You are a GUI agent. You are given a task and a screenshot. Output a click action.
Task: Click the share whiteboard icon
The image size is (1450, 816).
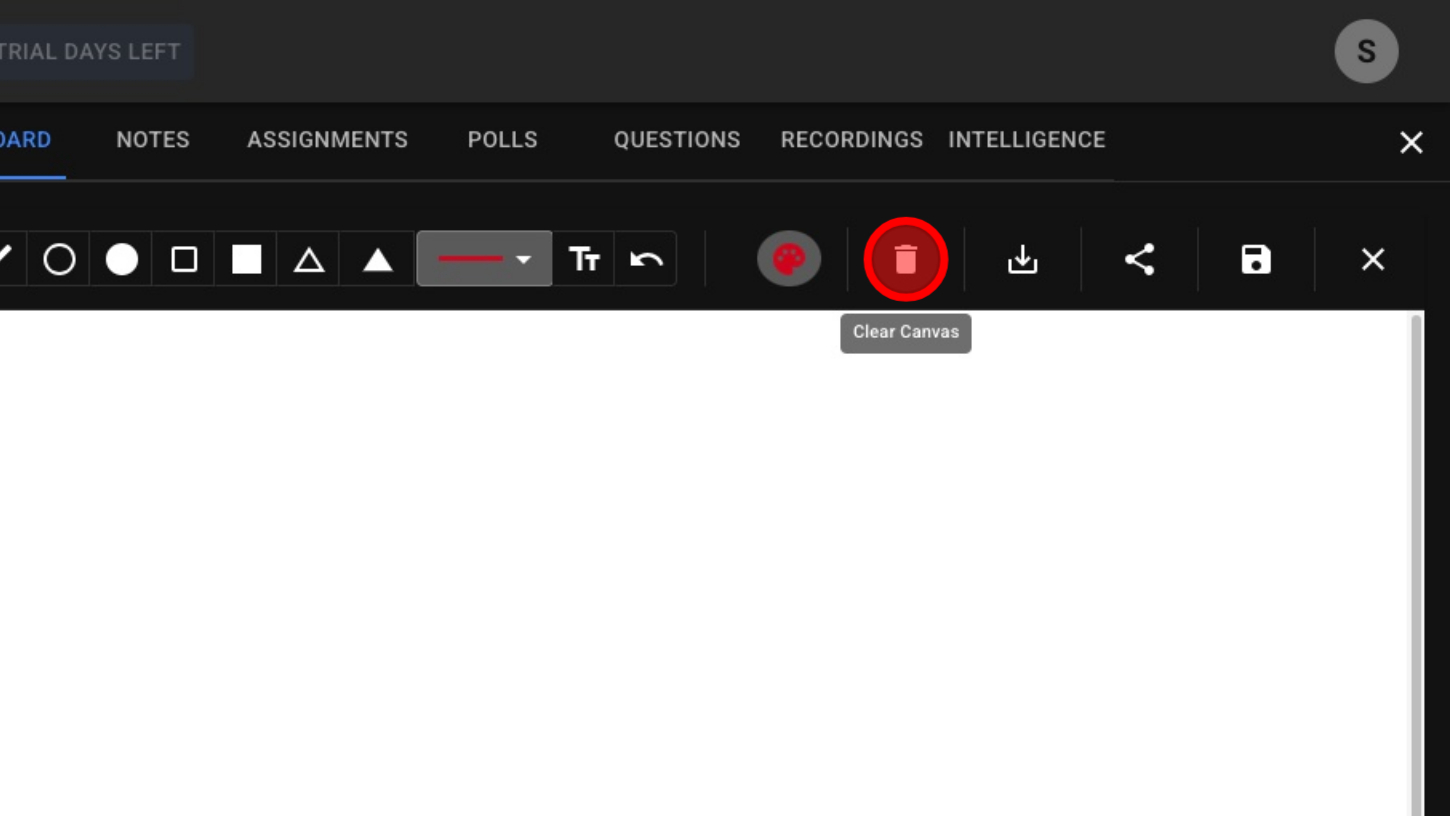point(1139,260)
